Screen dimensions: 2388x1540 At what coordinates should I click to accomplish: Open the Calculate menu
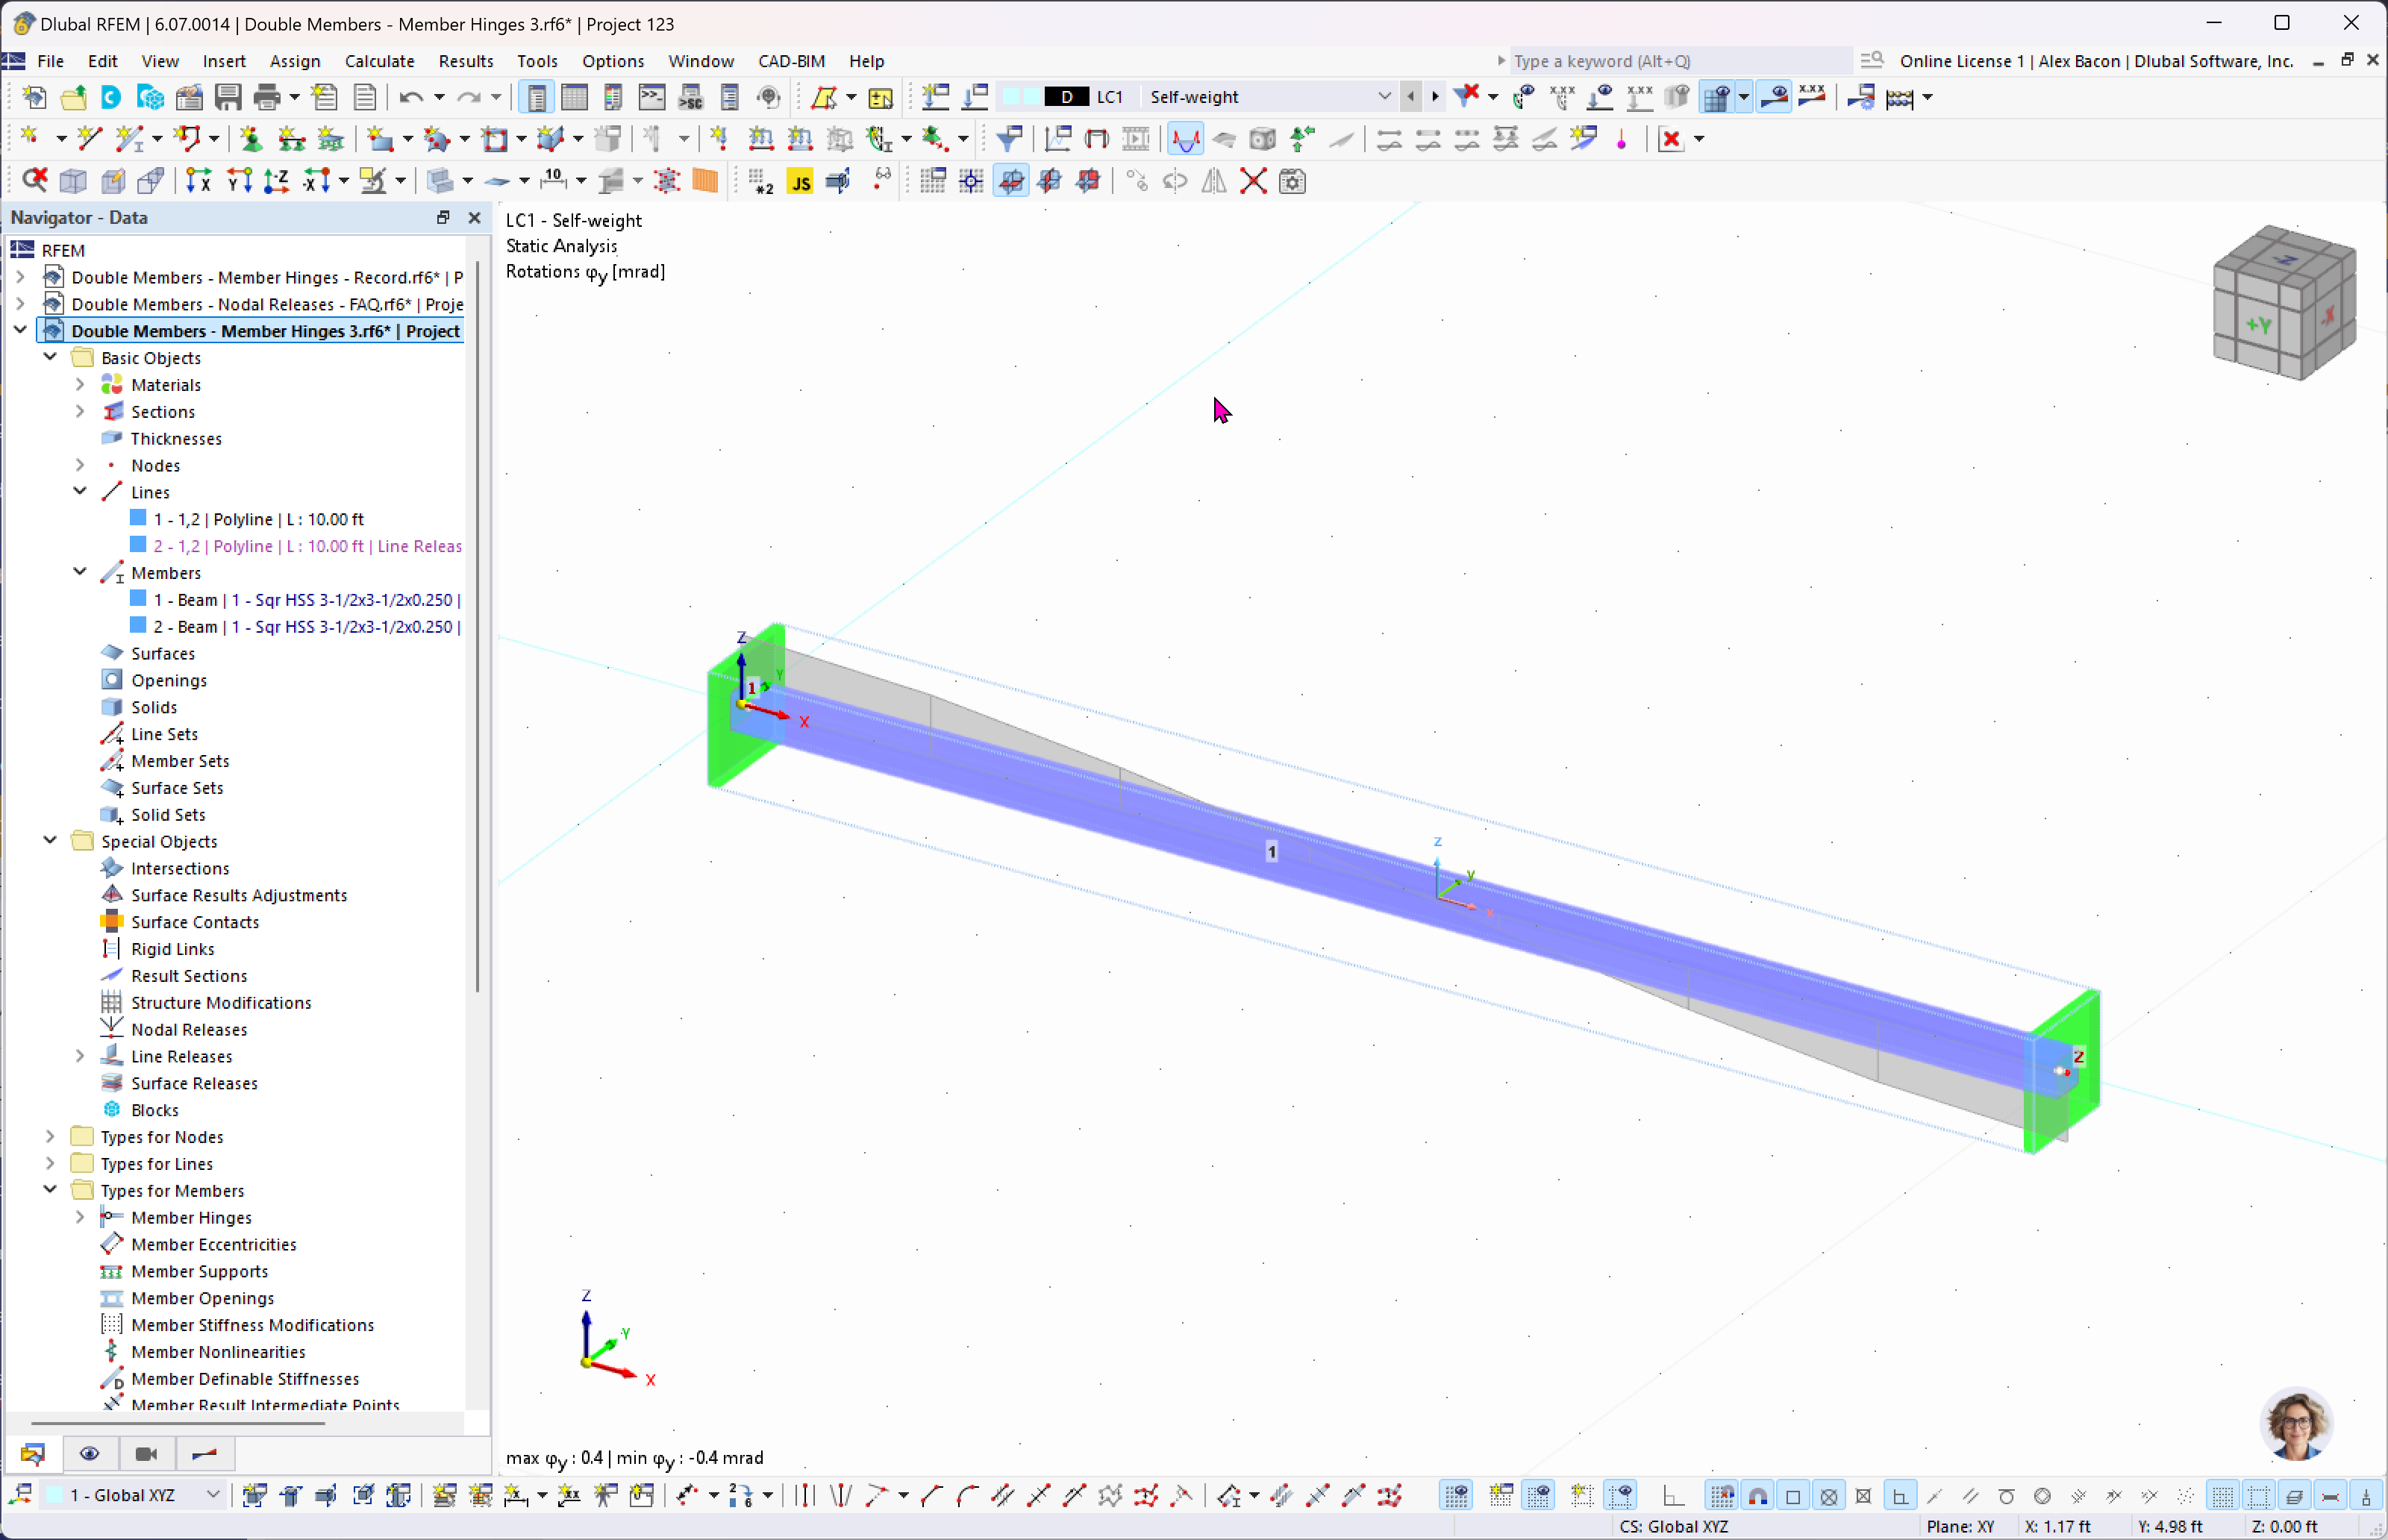point(379,61)
